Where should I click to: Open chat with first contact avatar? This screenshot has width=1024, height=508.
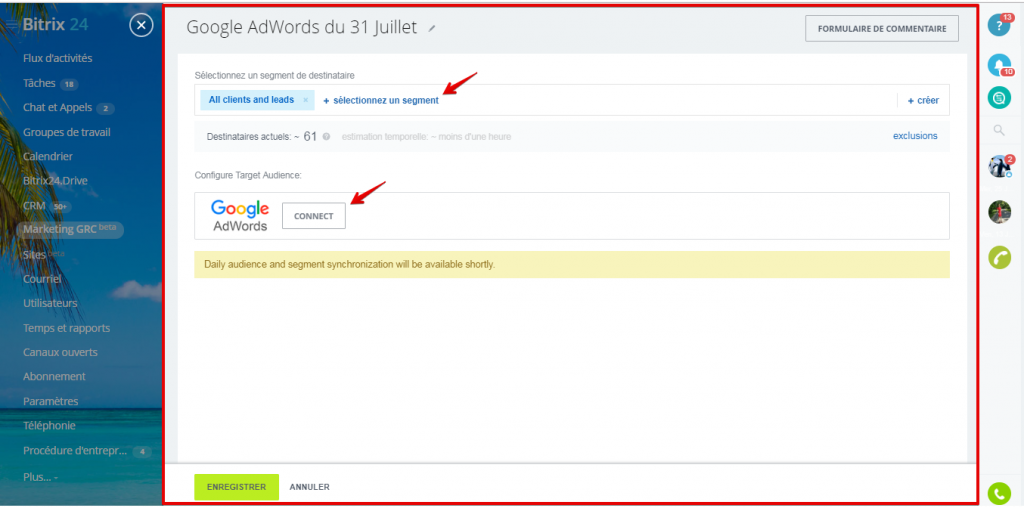pos(999,167)
